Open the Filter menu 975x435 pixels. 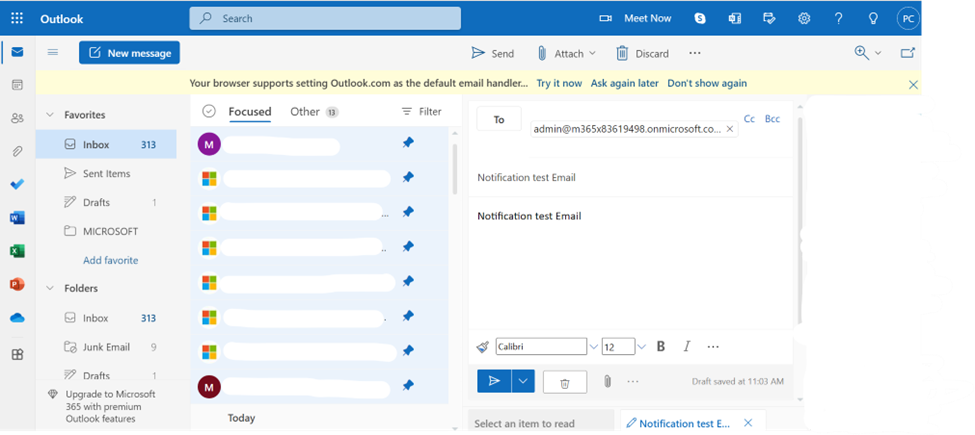(422, 112)
